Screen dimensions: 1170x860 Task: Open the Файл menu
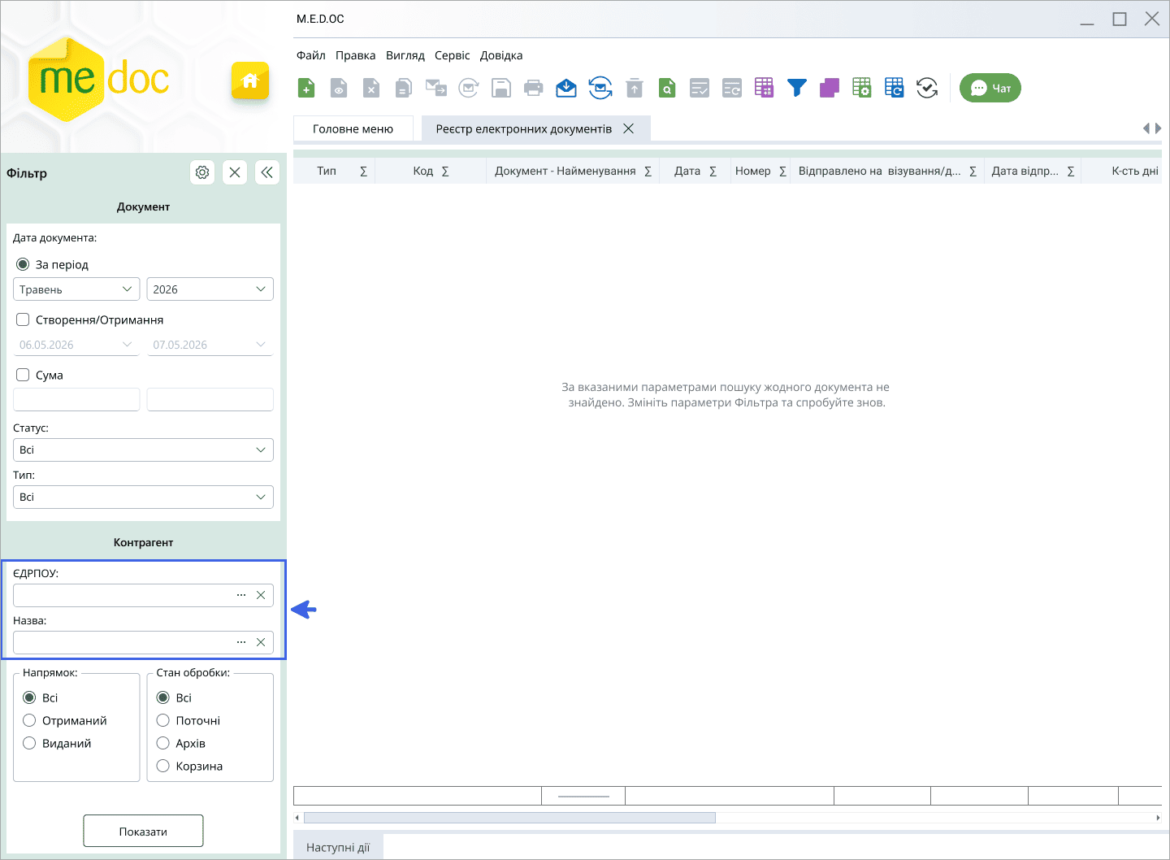click(x=310, y=55)
